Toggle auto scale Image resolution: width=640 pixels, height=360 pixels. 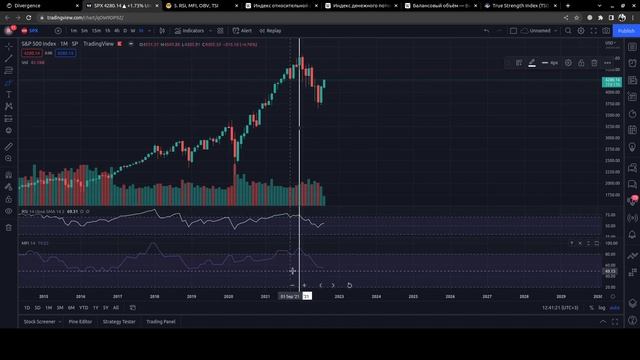coord(614,308)
